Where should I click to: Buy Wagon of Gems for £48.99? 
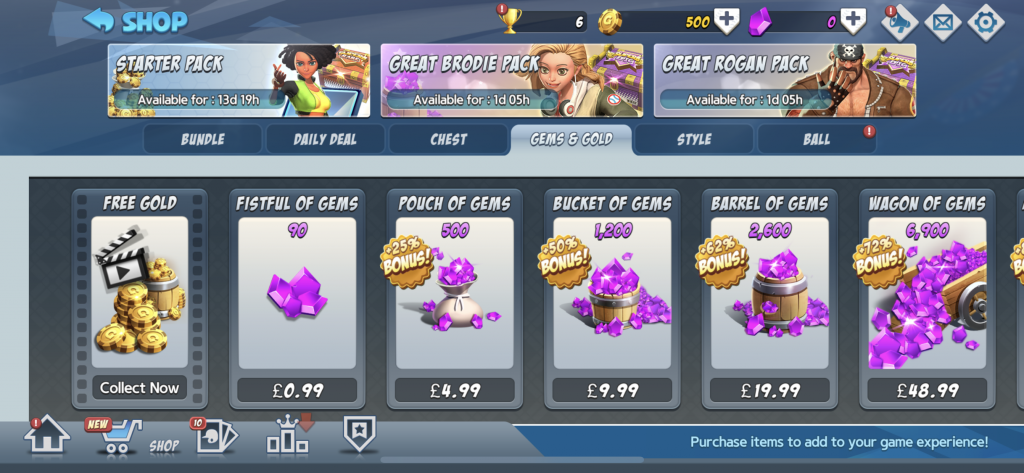coord(927,390)
